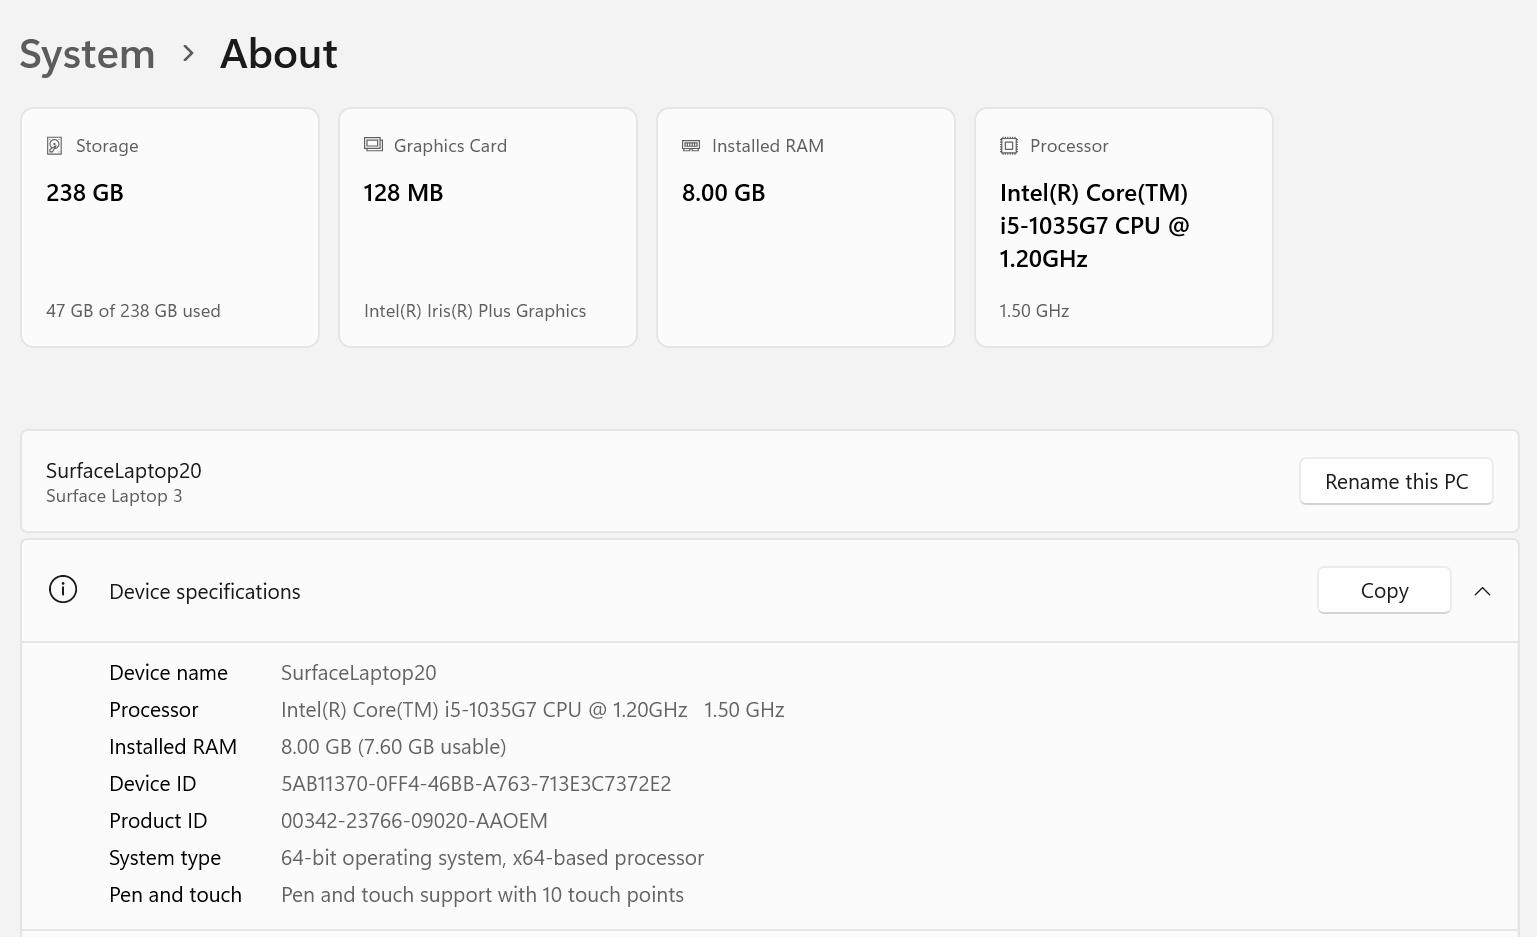Click the Device specifications info icon
This screenshot has width=1537, height=937.
(x=63, y=590)
